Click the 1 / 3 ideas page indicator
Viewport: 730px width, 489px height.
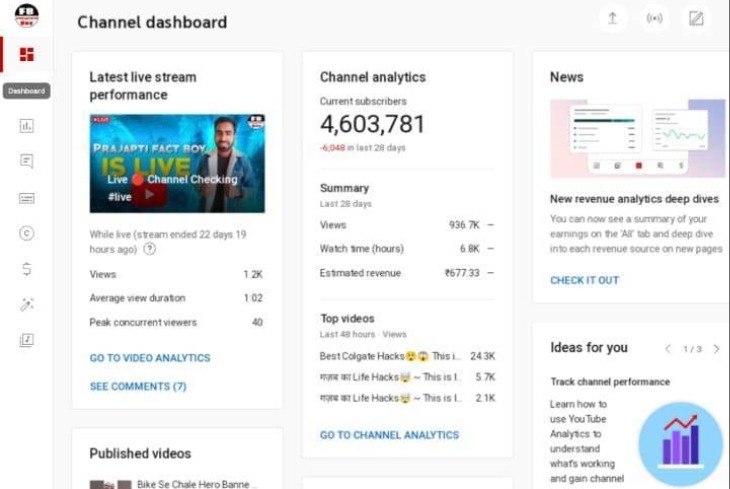(692, 349)
